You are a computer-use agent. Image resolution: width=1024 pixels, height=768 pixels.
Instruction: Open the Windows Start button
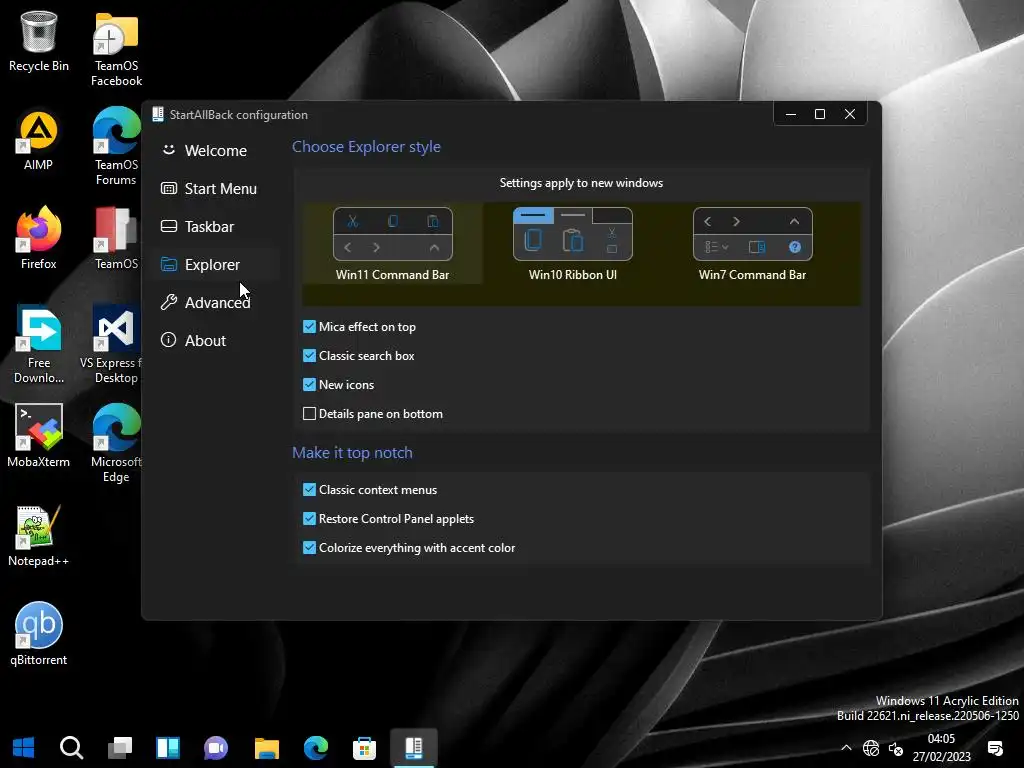pyautogui.click(x=24, y=747)
